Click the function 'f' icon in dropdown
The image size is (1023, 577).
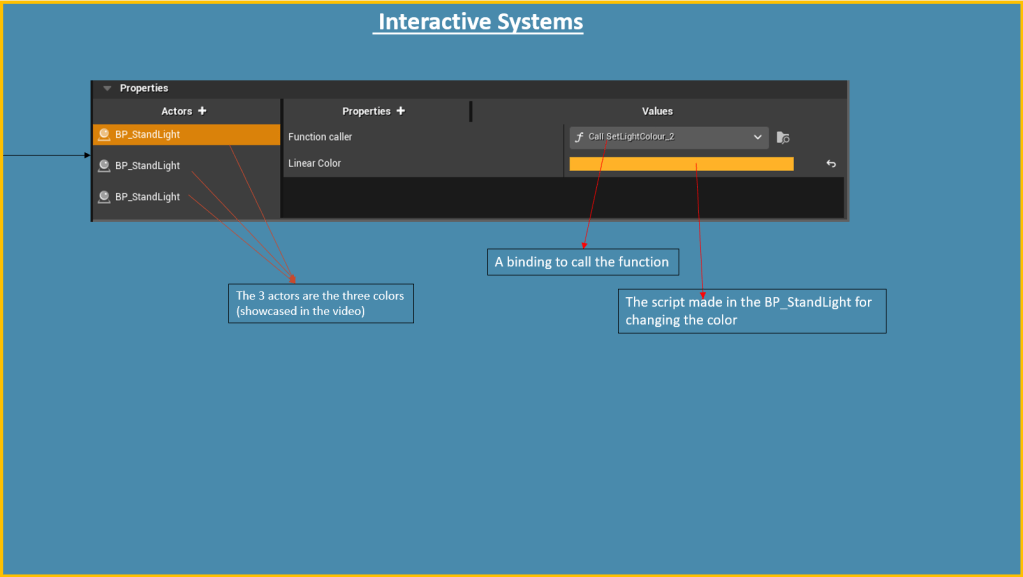(579, 137)
